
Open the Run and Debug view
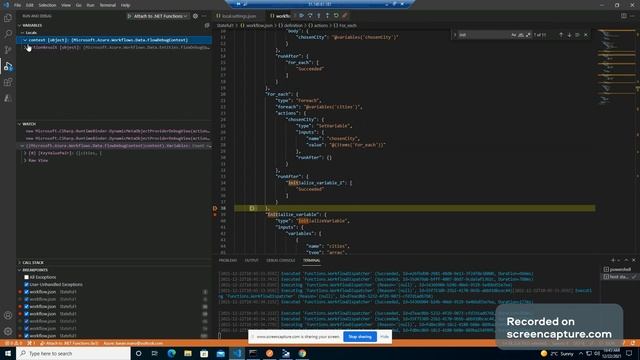[x=8, y=66]
